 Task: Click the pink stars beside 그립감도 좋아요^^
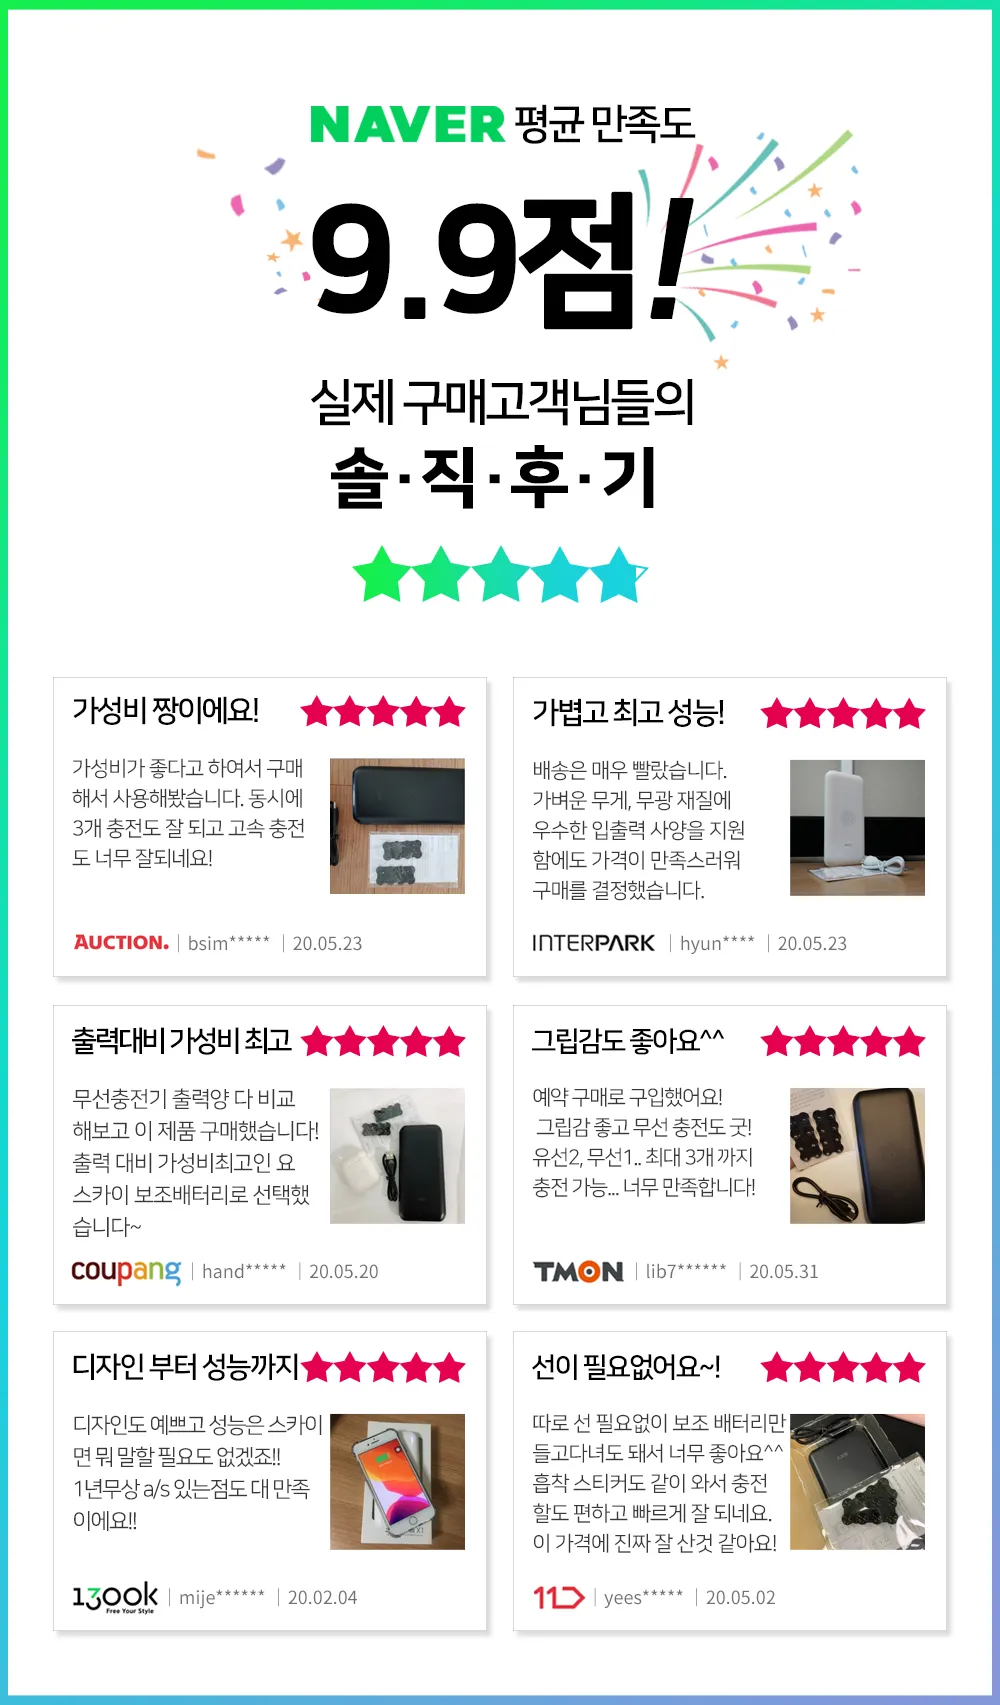coord(843,1042)
